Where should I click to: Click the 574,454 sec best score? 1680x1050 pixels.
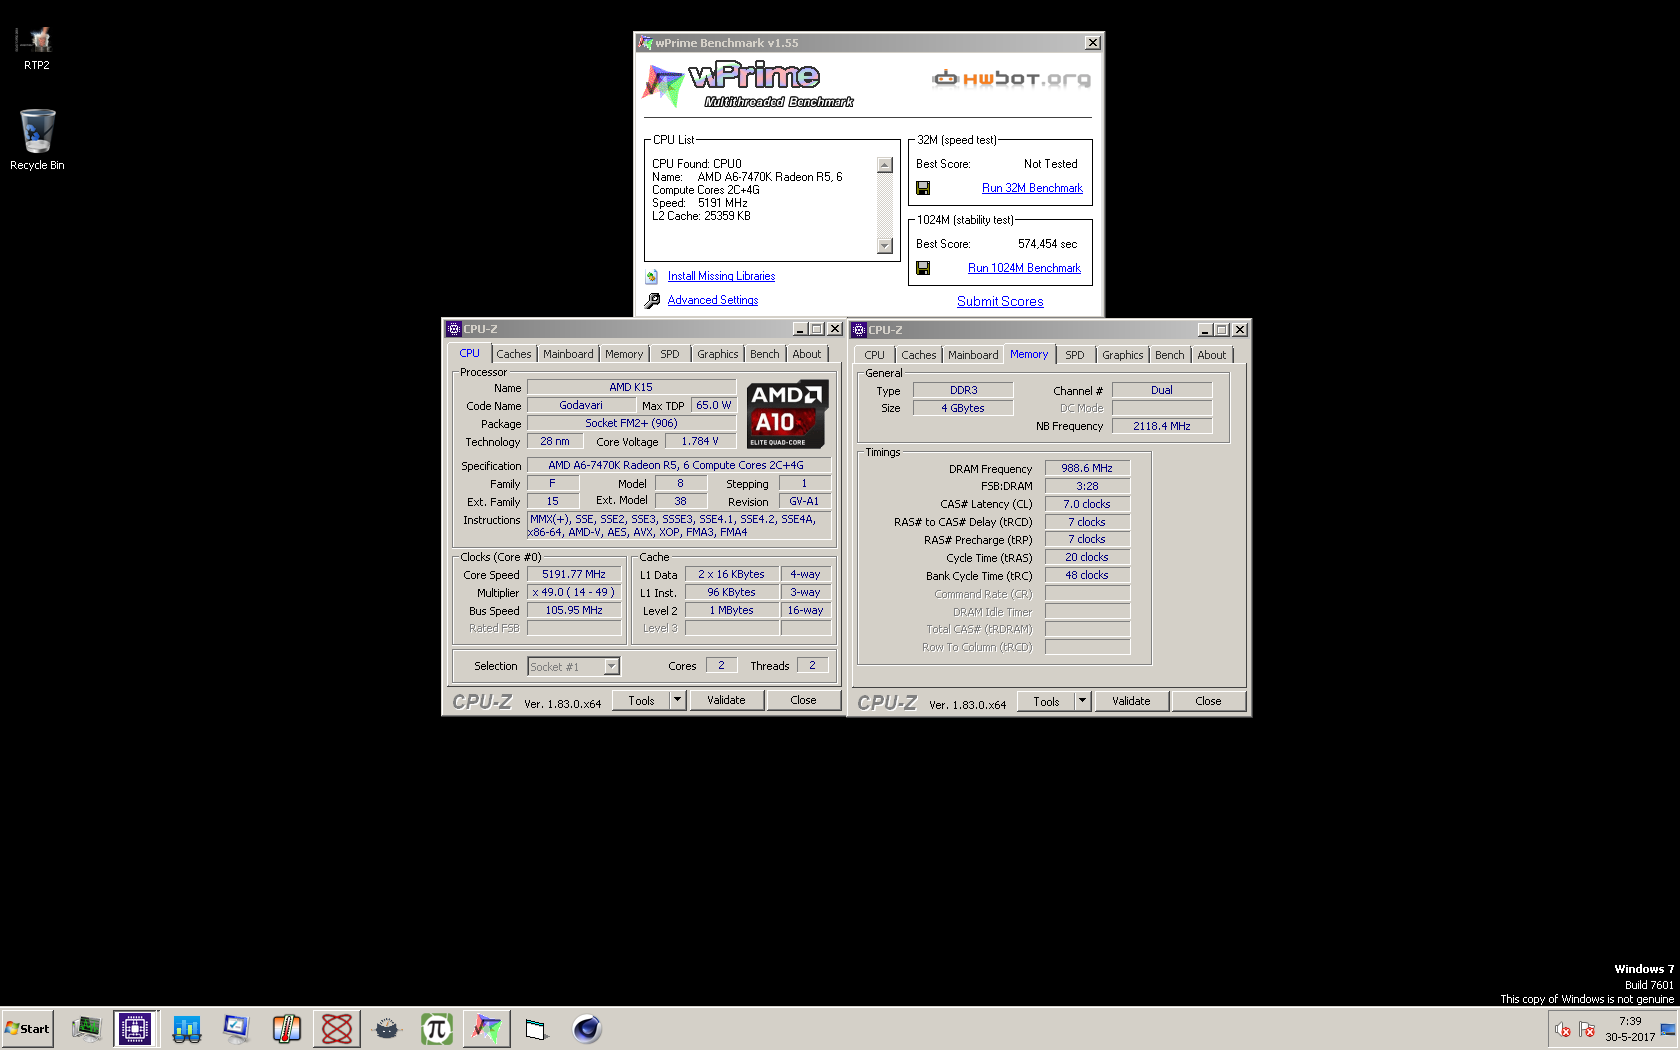(1048, 244)
